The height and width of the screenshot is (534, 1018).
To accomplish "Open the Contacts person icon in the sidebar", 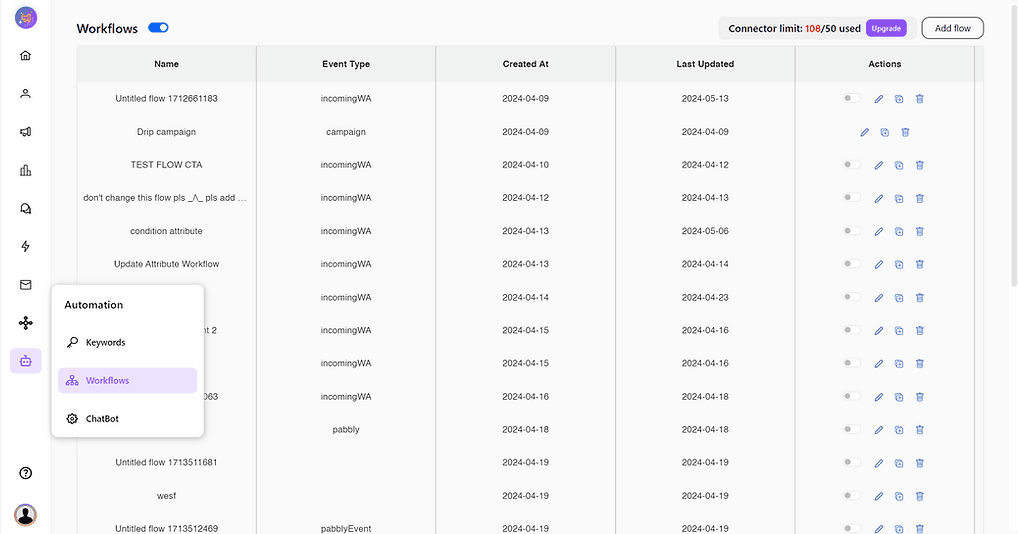I will [x=25, y=93].
